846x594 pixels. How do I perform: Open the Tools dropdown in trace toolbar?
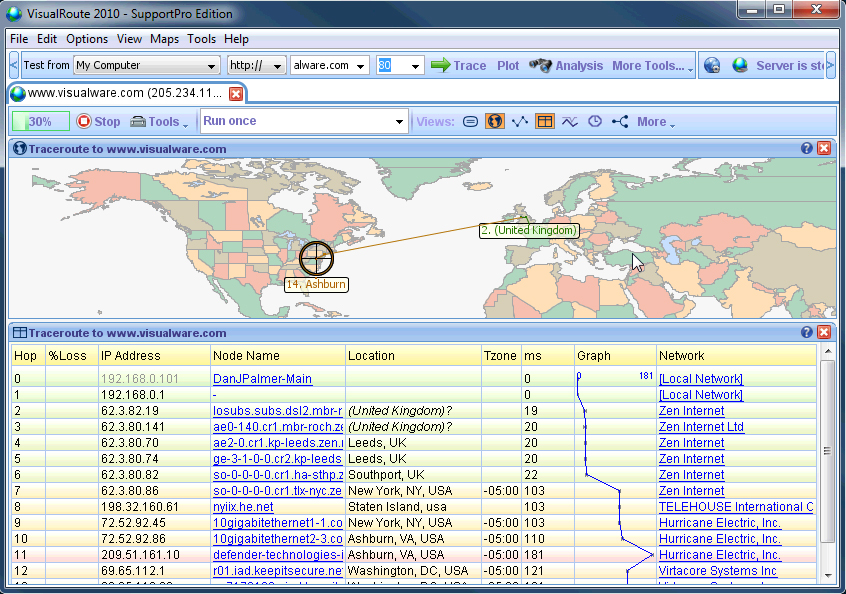click(159, 121)
